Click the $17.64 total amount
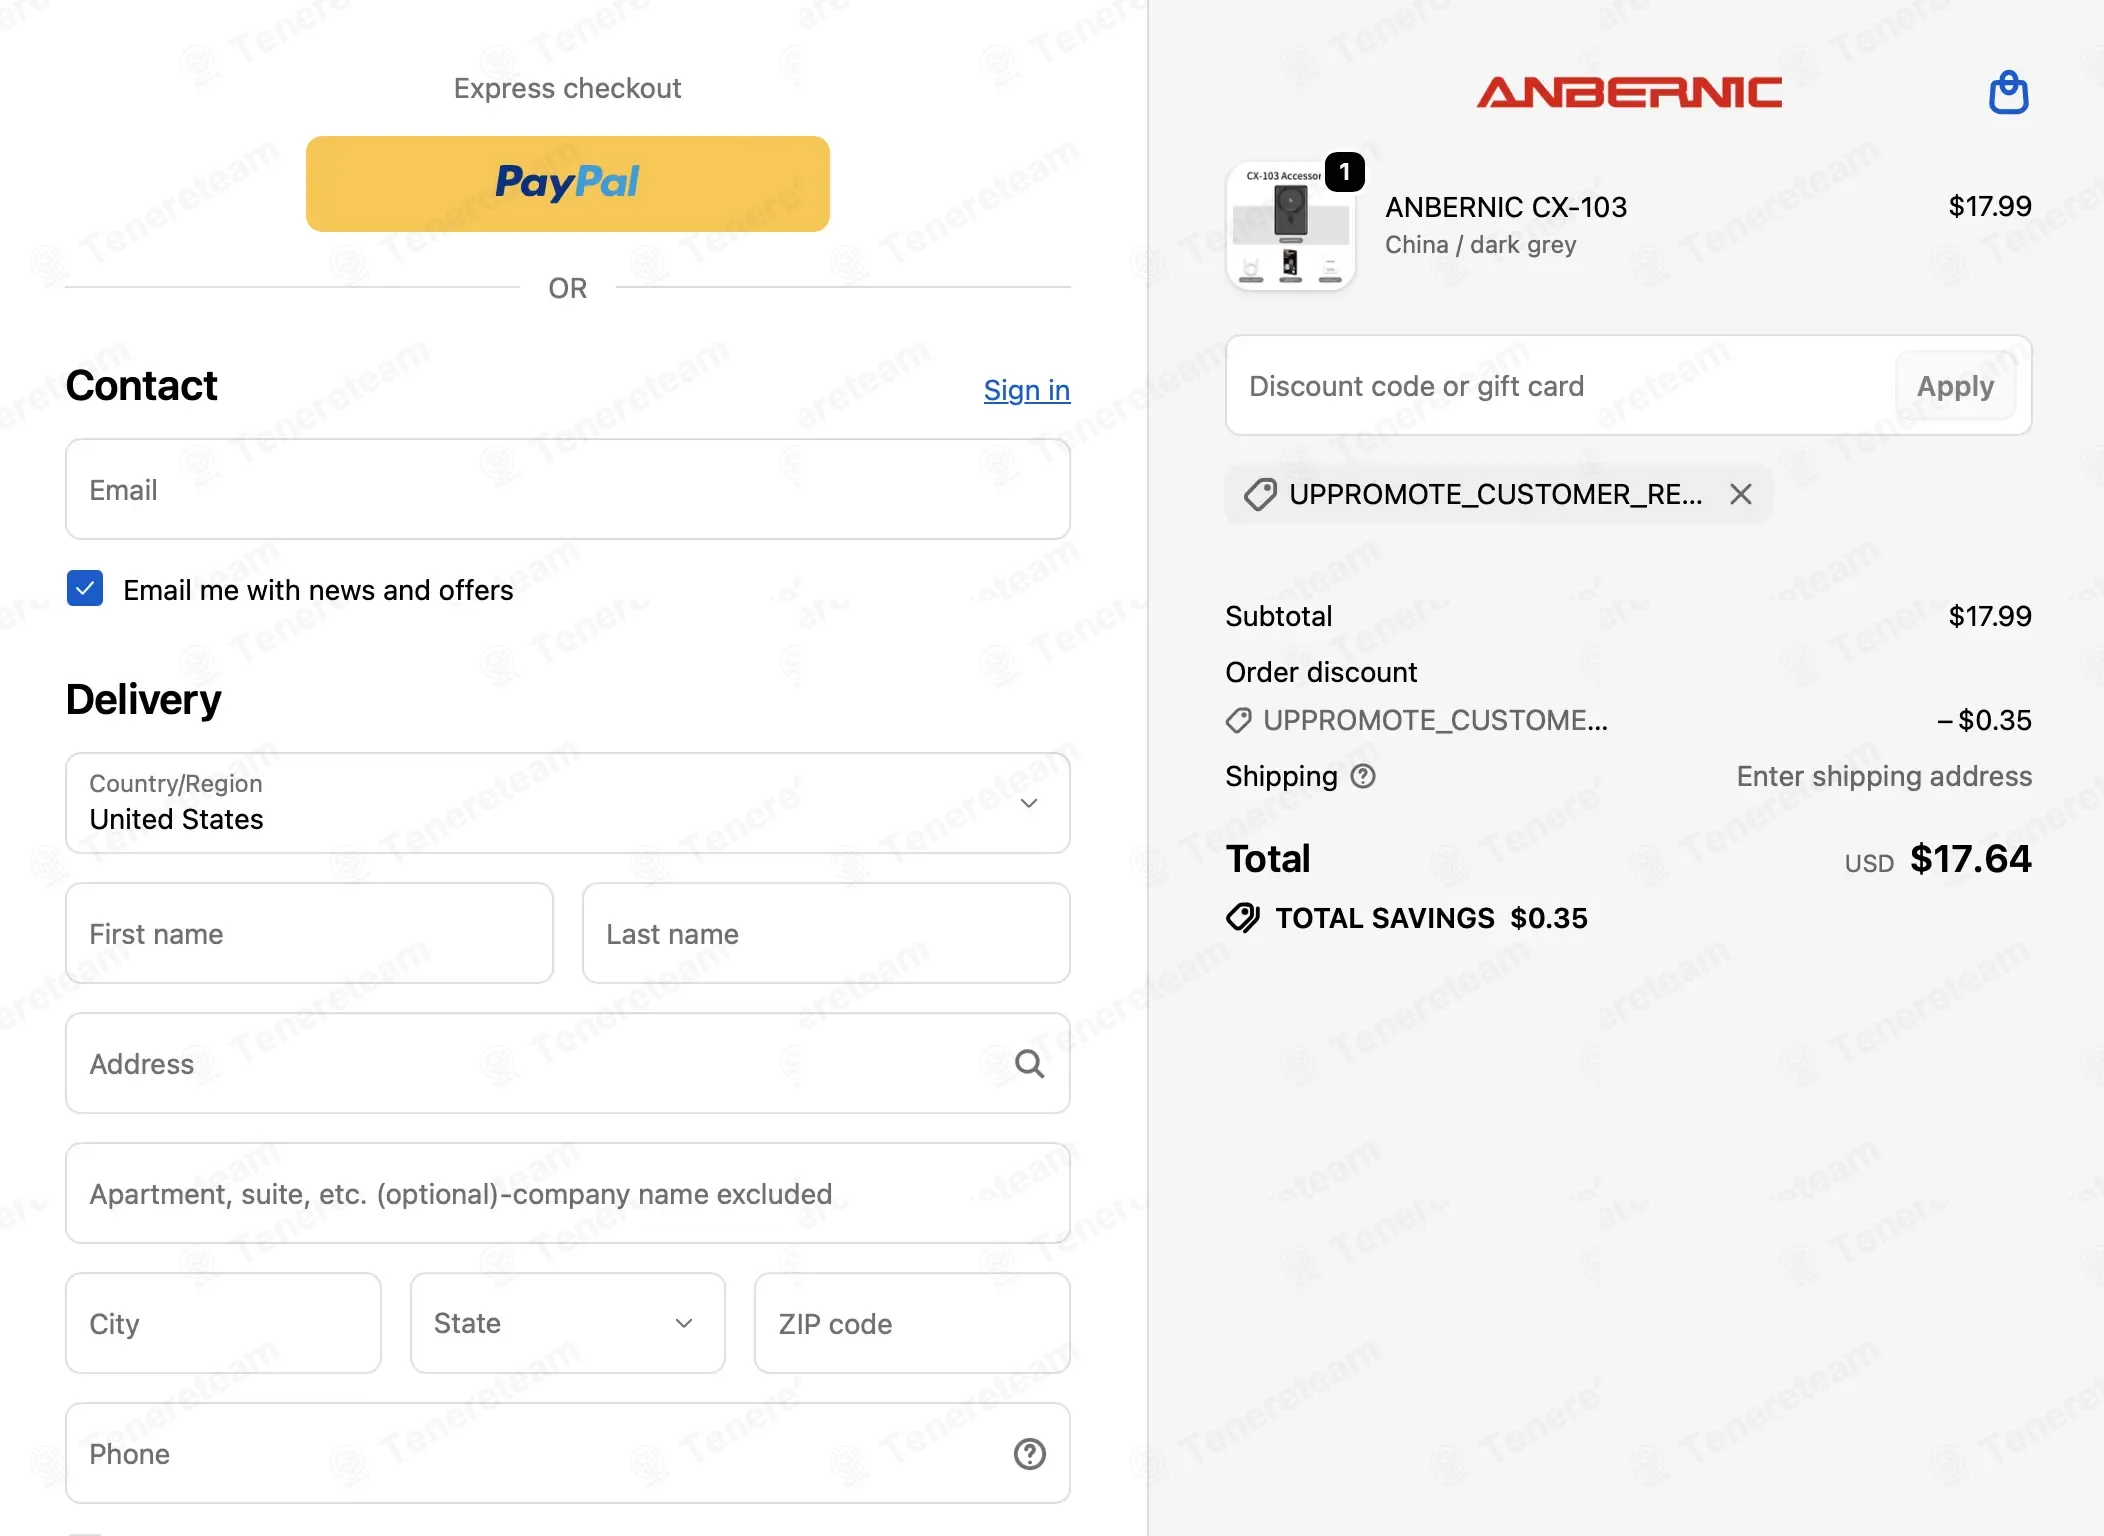The image size is (2104, 1536). [x=1970, y=859]
